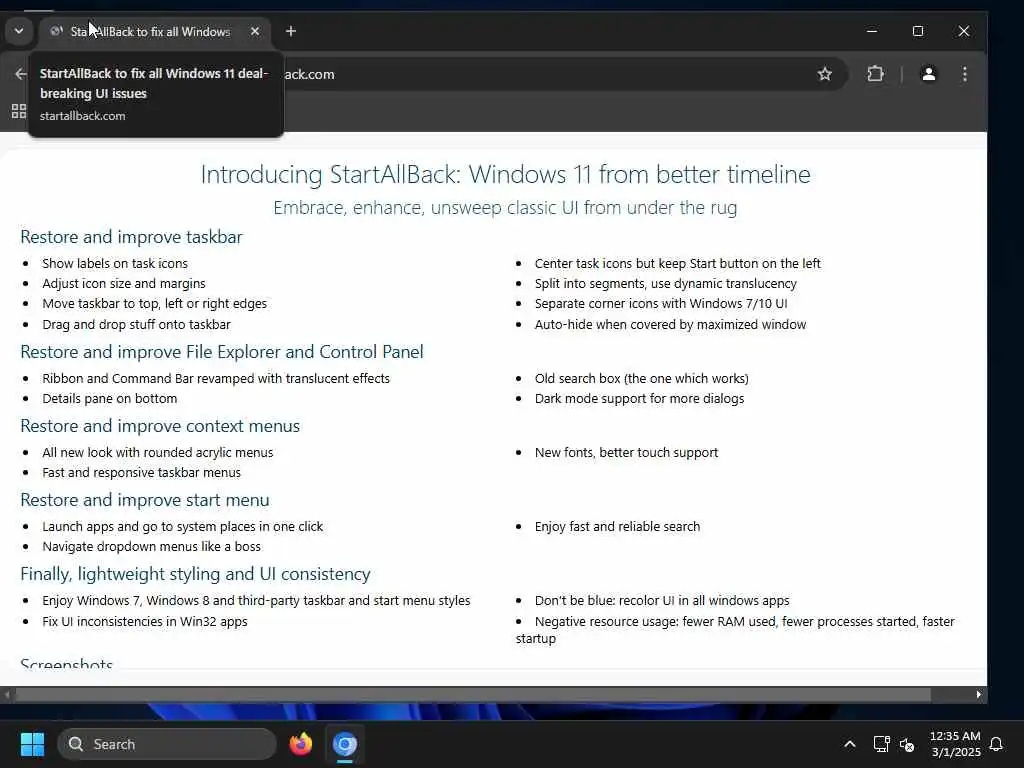Image resolution: width=1024 pixels, height=768 pixels.
Task: Go back with the browser back arrow
Action: click(x=20, y=74)
